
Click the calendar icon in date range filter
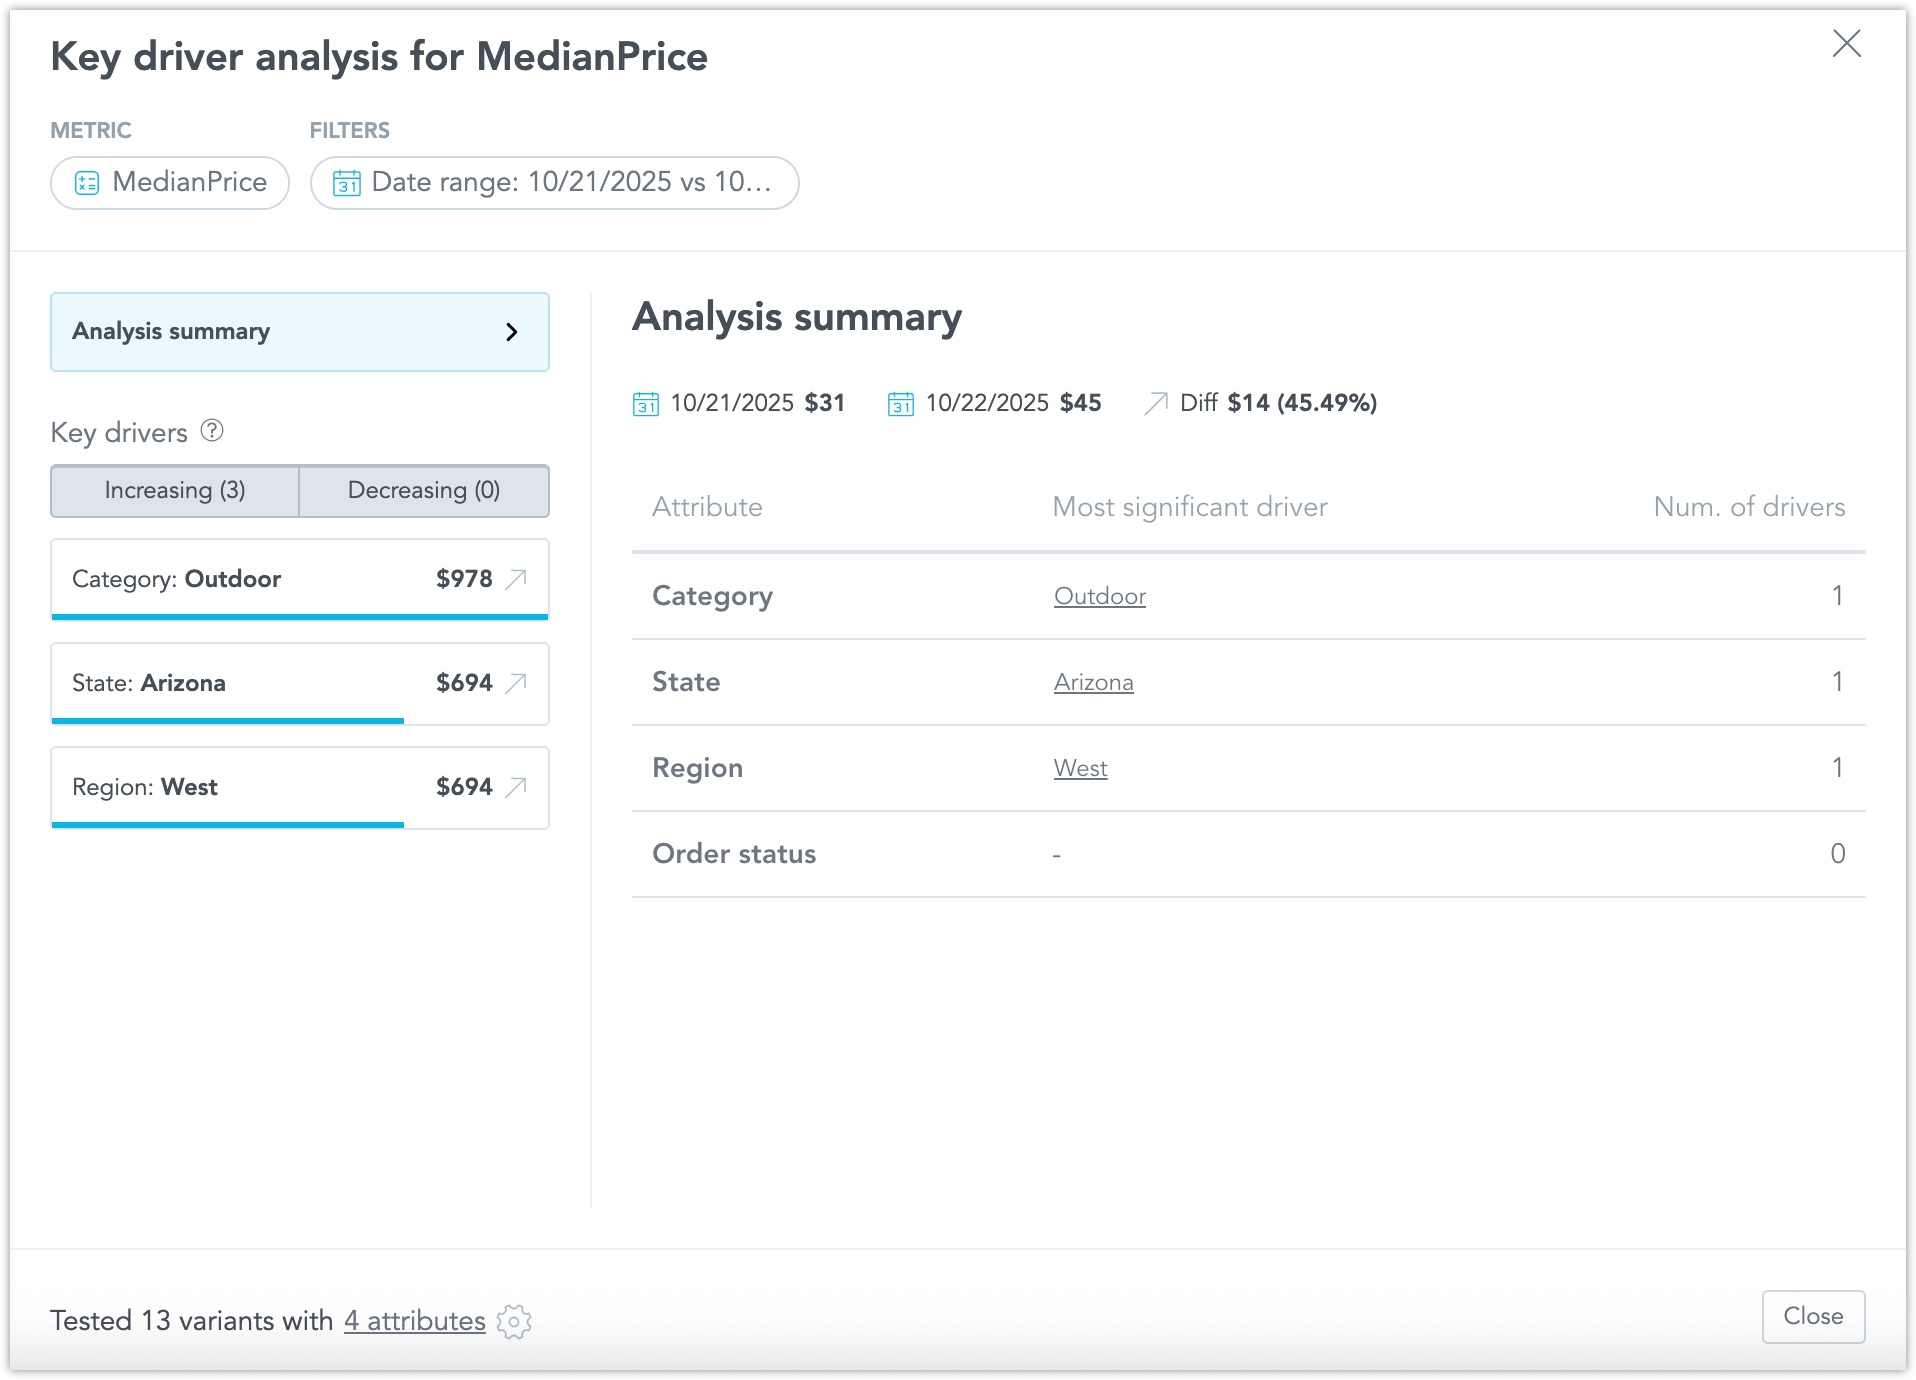point(346,183)
